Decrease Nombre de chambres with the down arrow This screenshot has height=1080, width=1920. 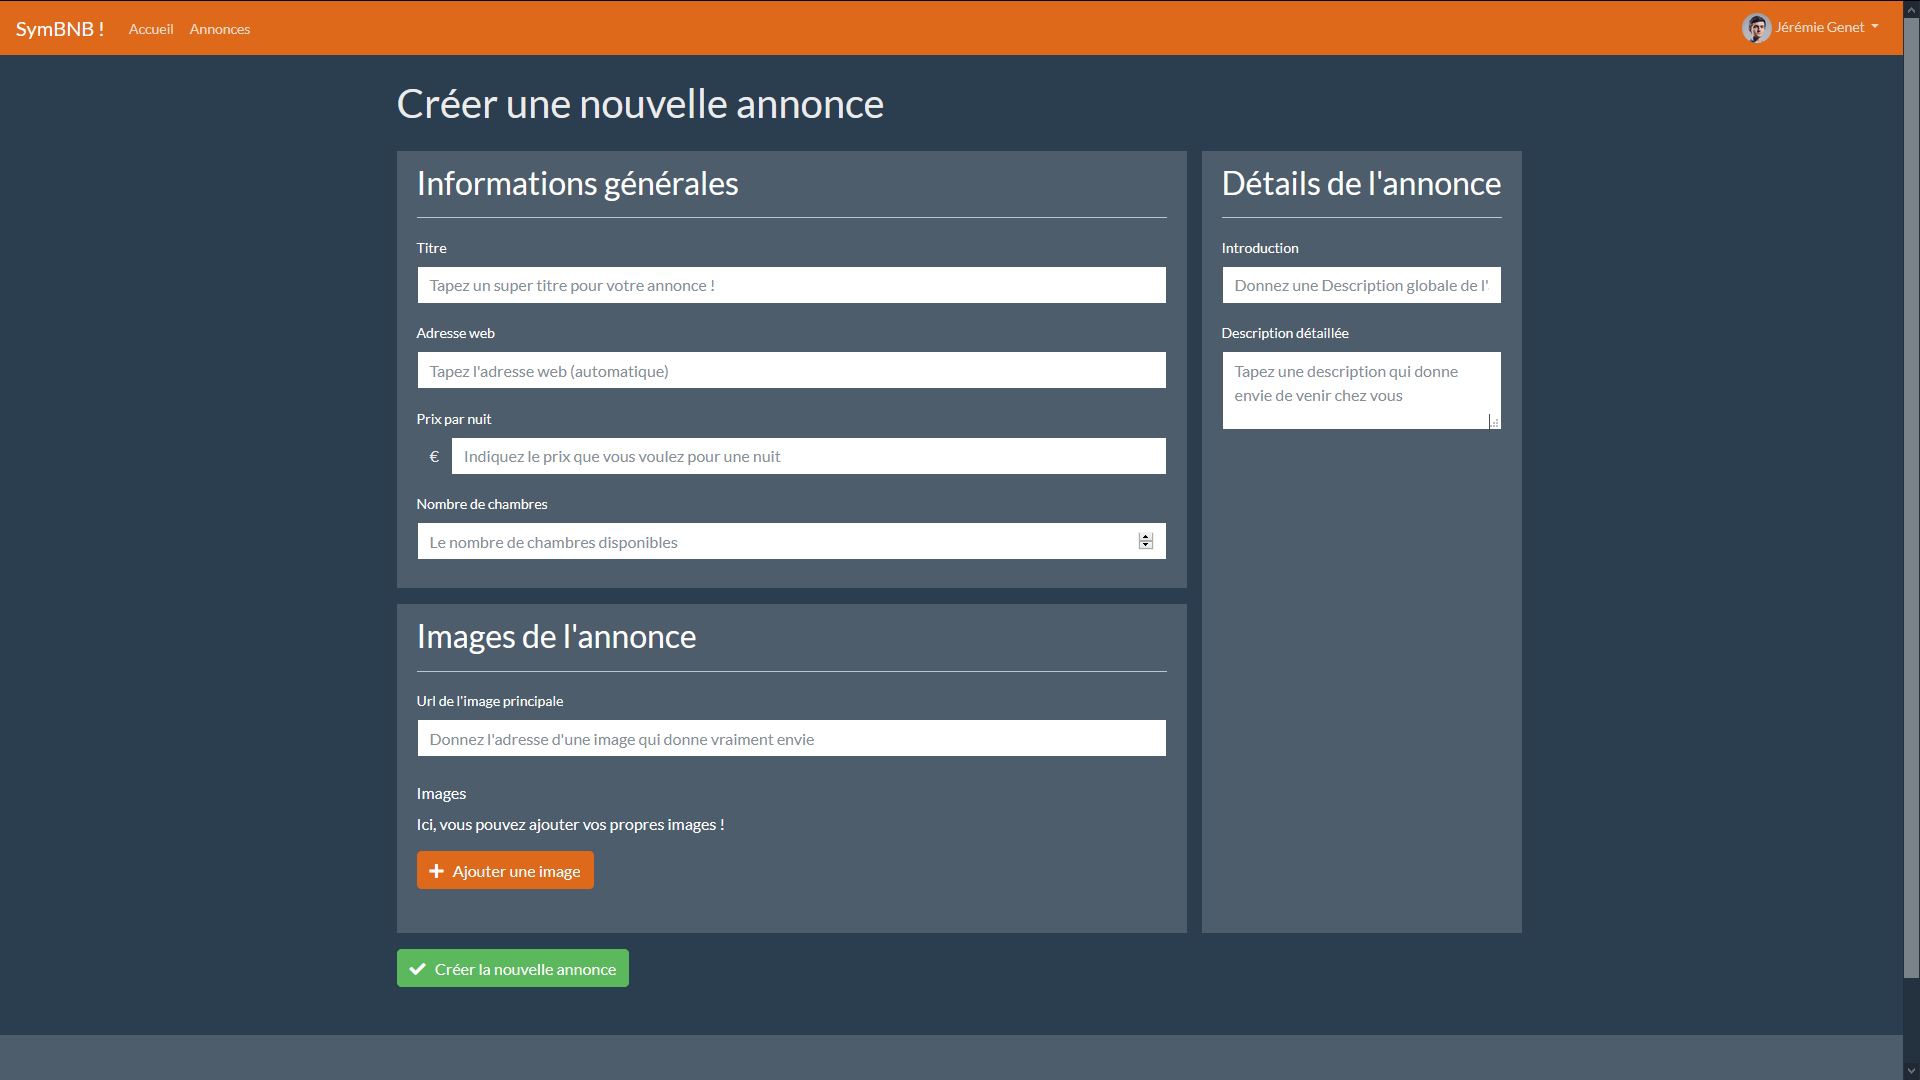(x=1146, y=546)
